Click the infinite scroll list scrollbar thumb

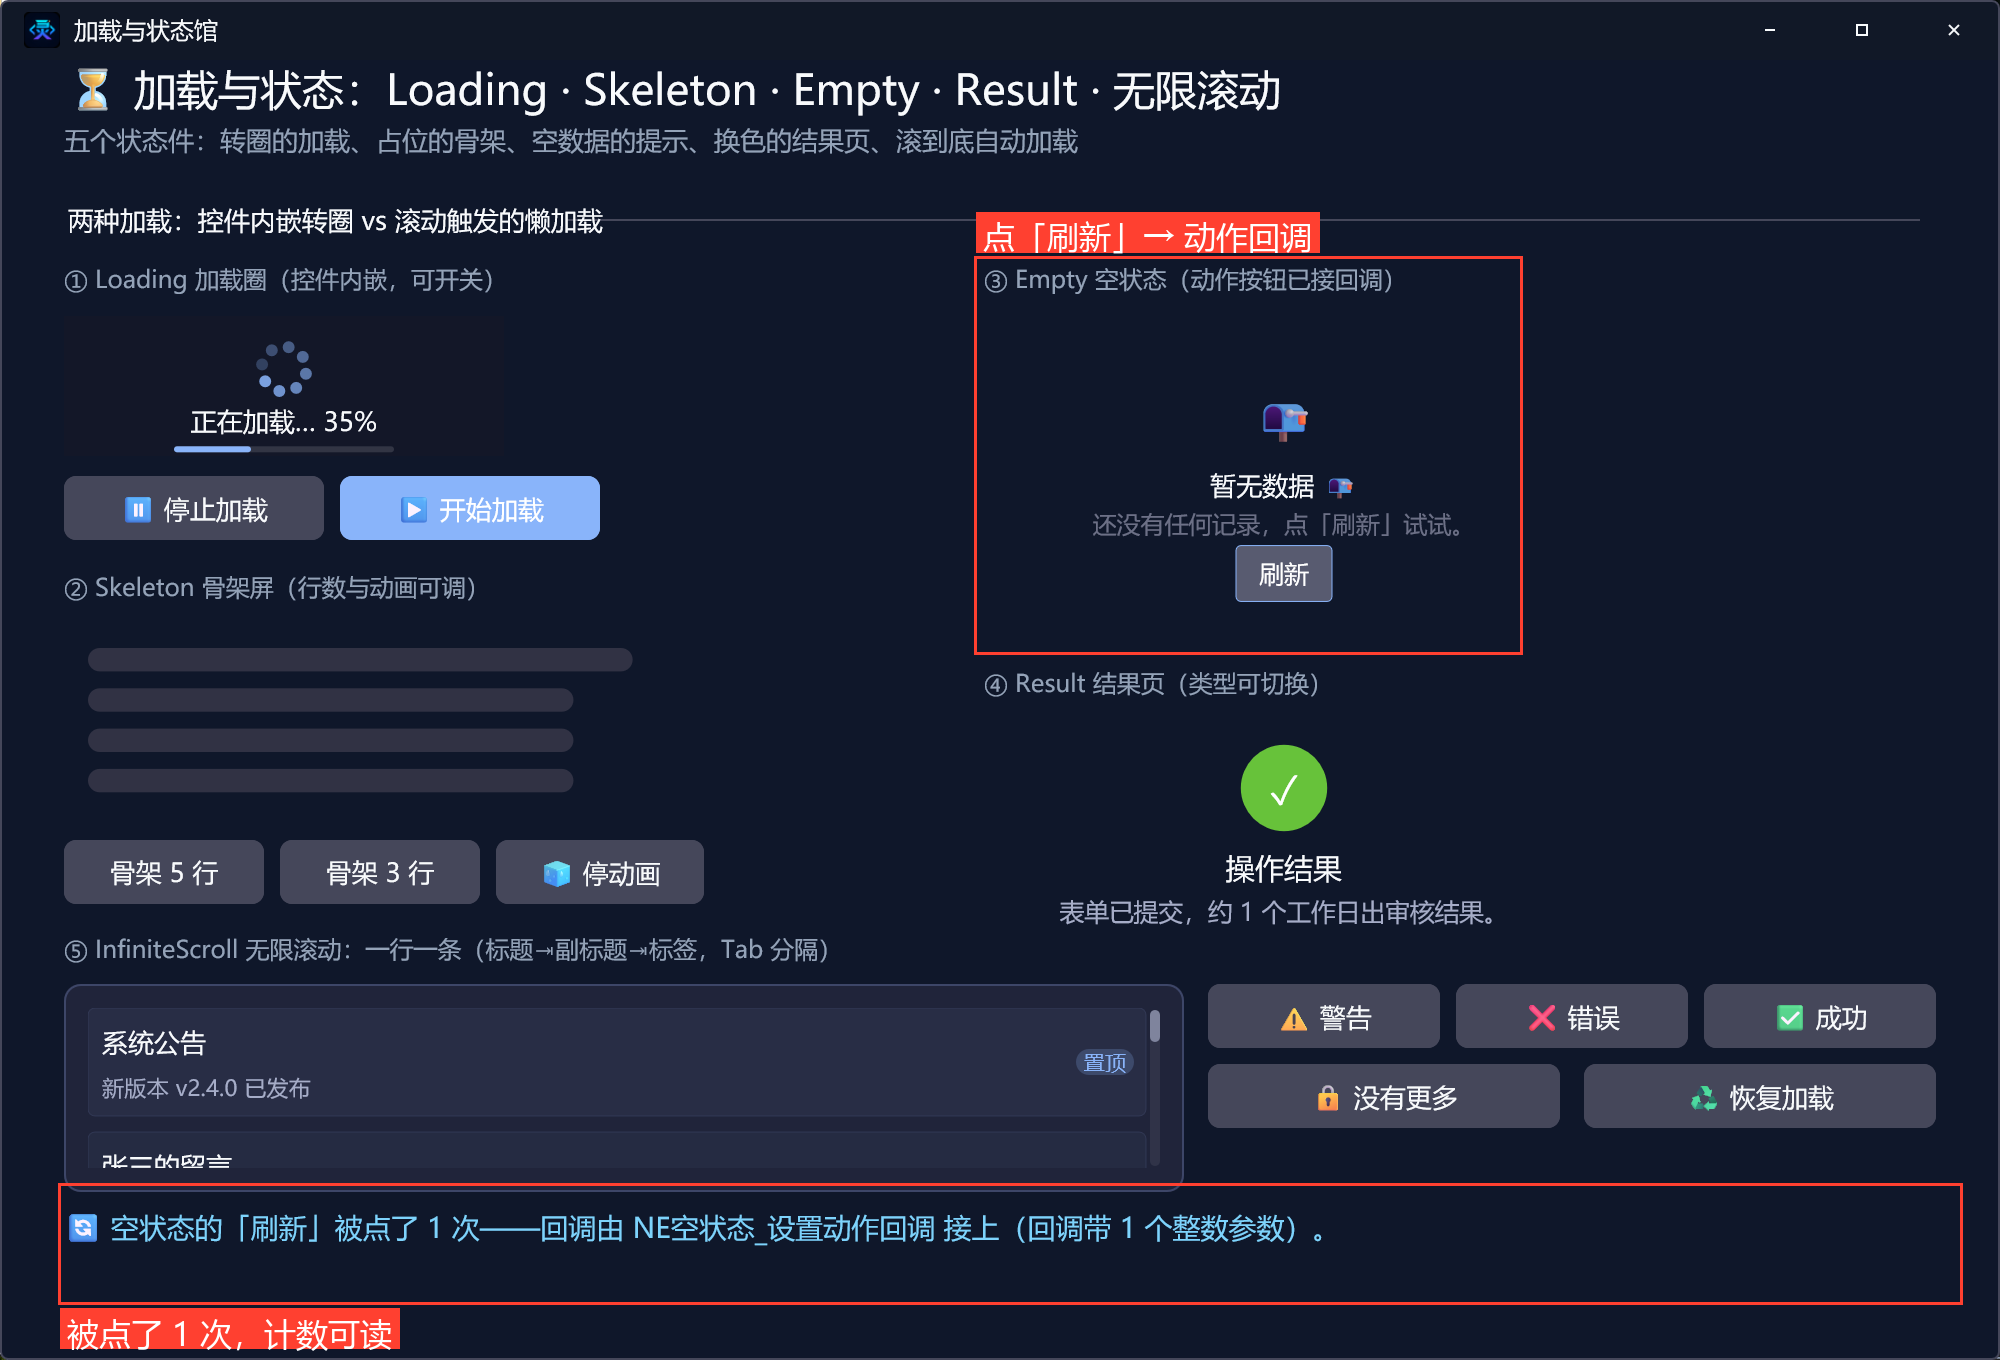[x=1155, y=1026]
